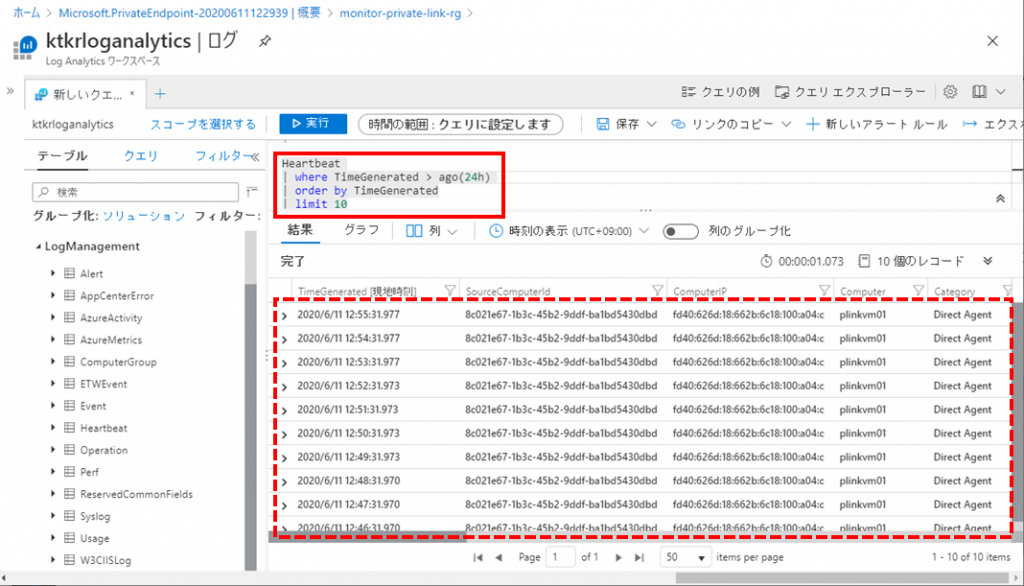
Task: Select the W3CIISLog table entry
Action: (106, 560)
